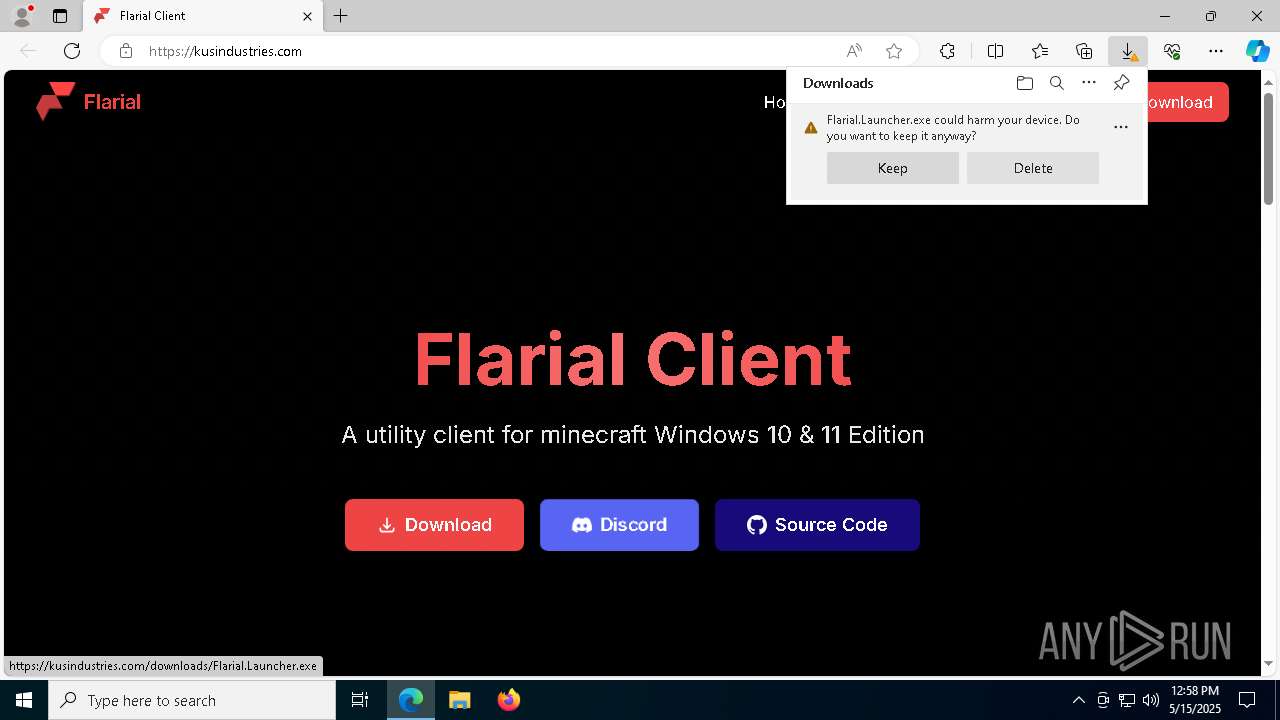Activate Read aloud icon in address bar
Screen dimensions: 1280x720
point(854,51)
